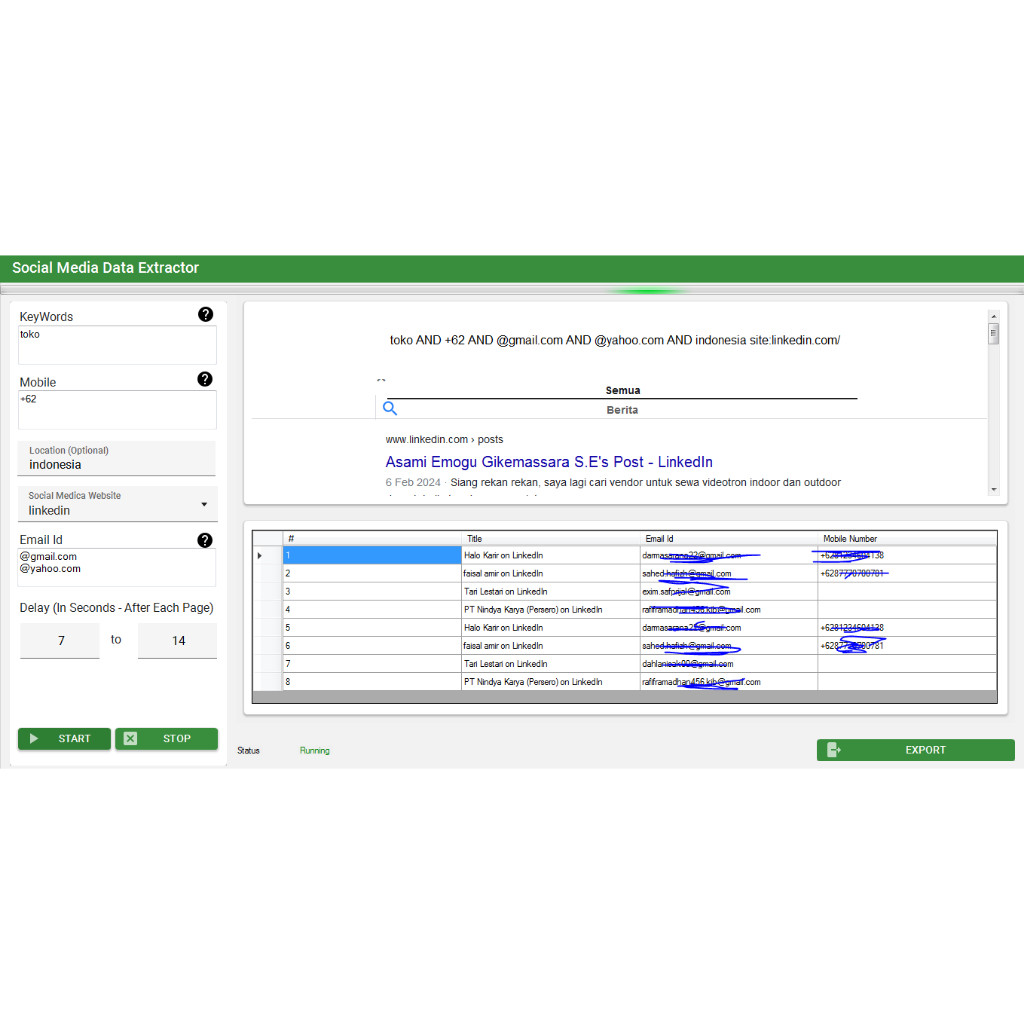The height and width of the screenshot is (1024, 1024).
Task: Click the search magnifier icon in browser pane
Action: click(390, 409)
